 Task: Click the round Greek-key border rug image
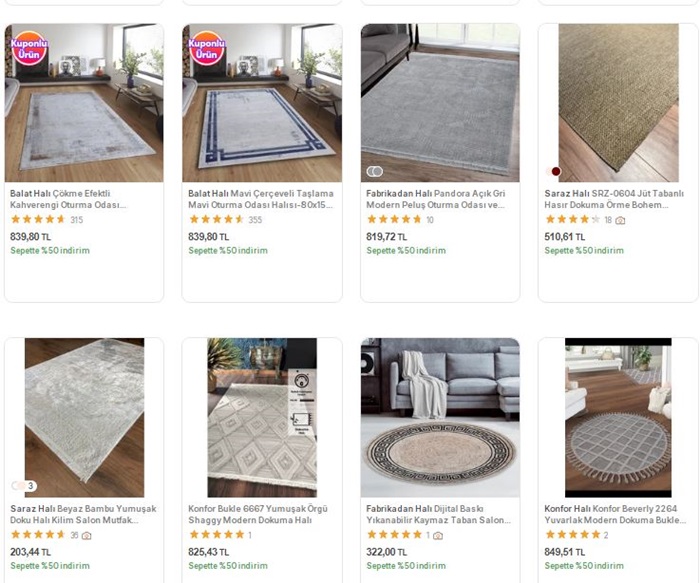coord(440,417)
